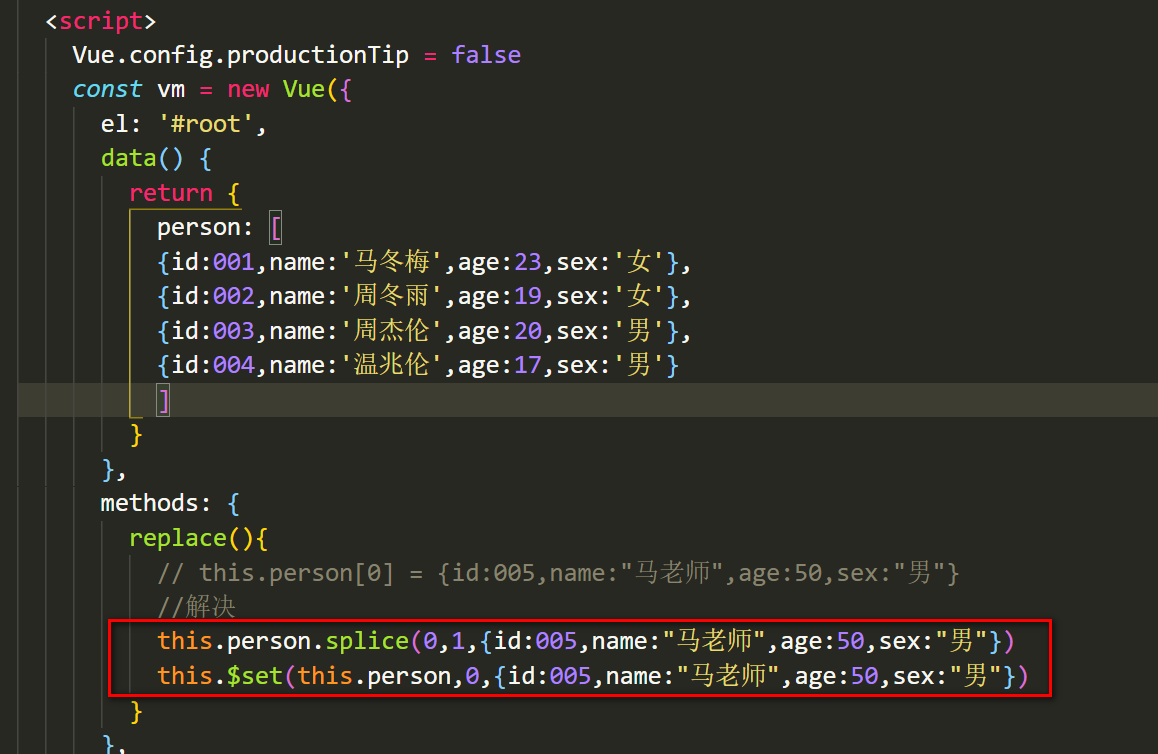Click the opening script tag

(x=100, y=21)
